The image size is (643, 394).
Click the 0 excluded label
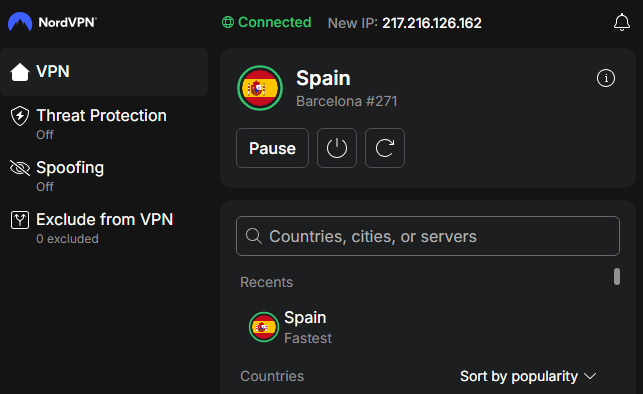tap(67, 239)
